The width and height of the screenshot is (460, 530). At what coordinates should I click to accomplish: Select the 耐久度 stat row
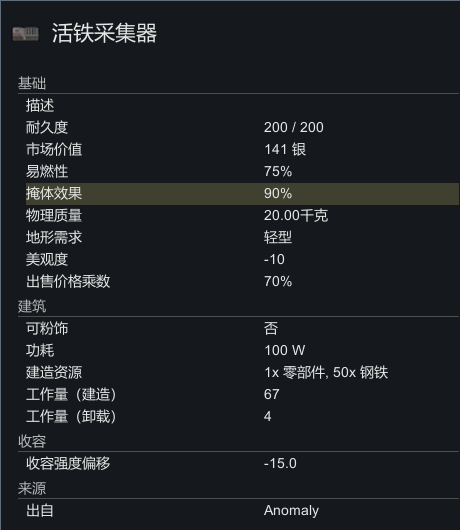click(242, 128)
